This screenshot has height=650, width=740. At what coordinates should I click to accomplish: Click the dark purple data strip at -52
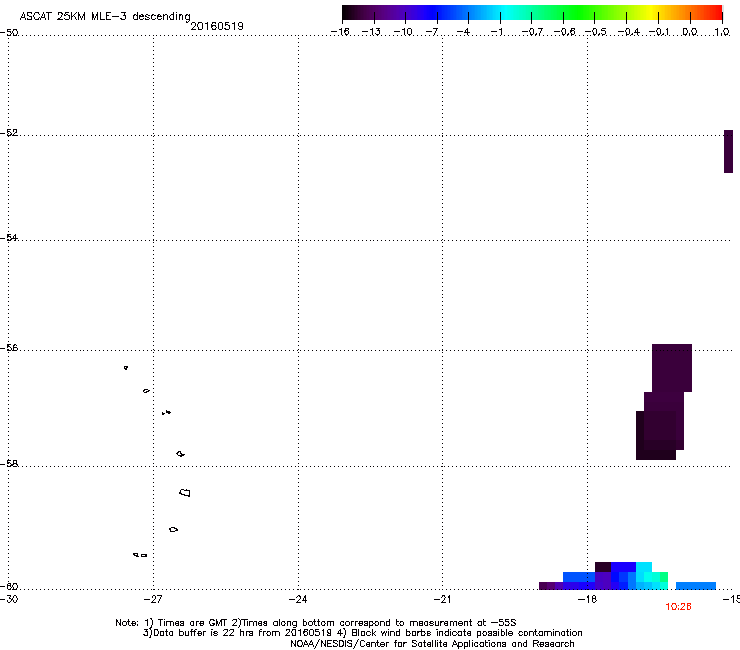pos(728,151)
